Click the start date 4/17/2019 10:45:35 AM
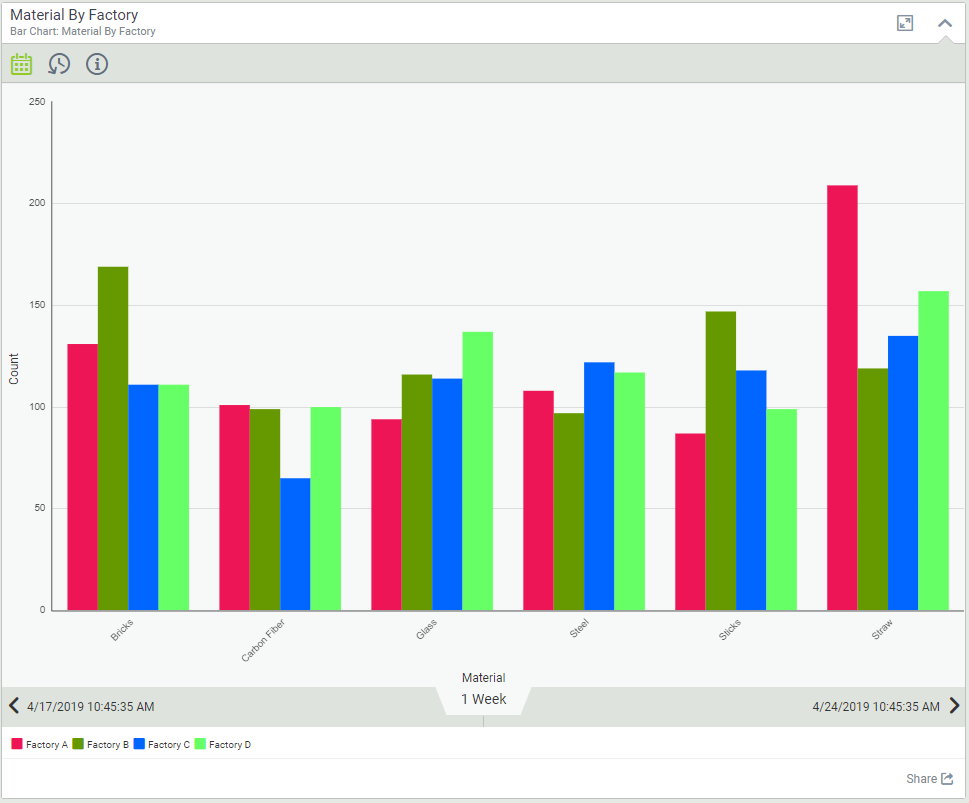 point(91,707)
